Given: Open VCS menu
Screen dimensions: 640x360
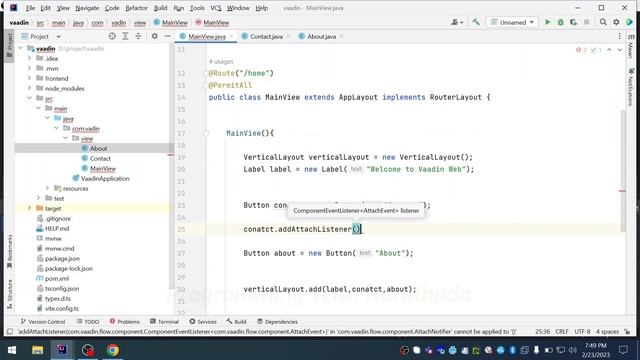Looking at the screenshot, I should [216, 8].
